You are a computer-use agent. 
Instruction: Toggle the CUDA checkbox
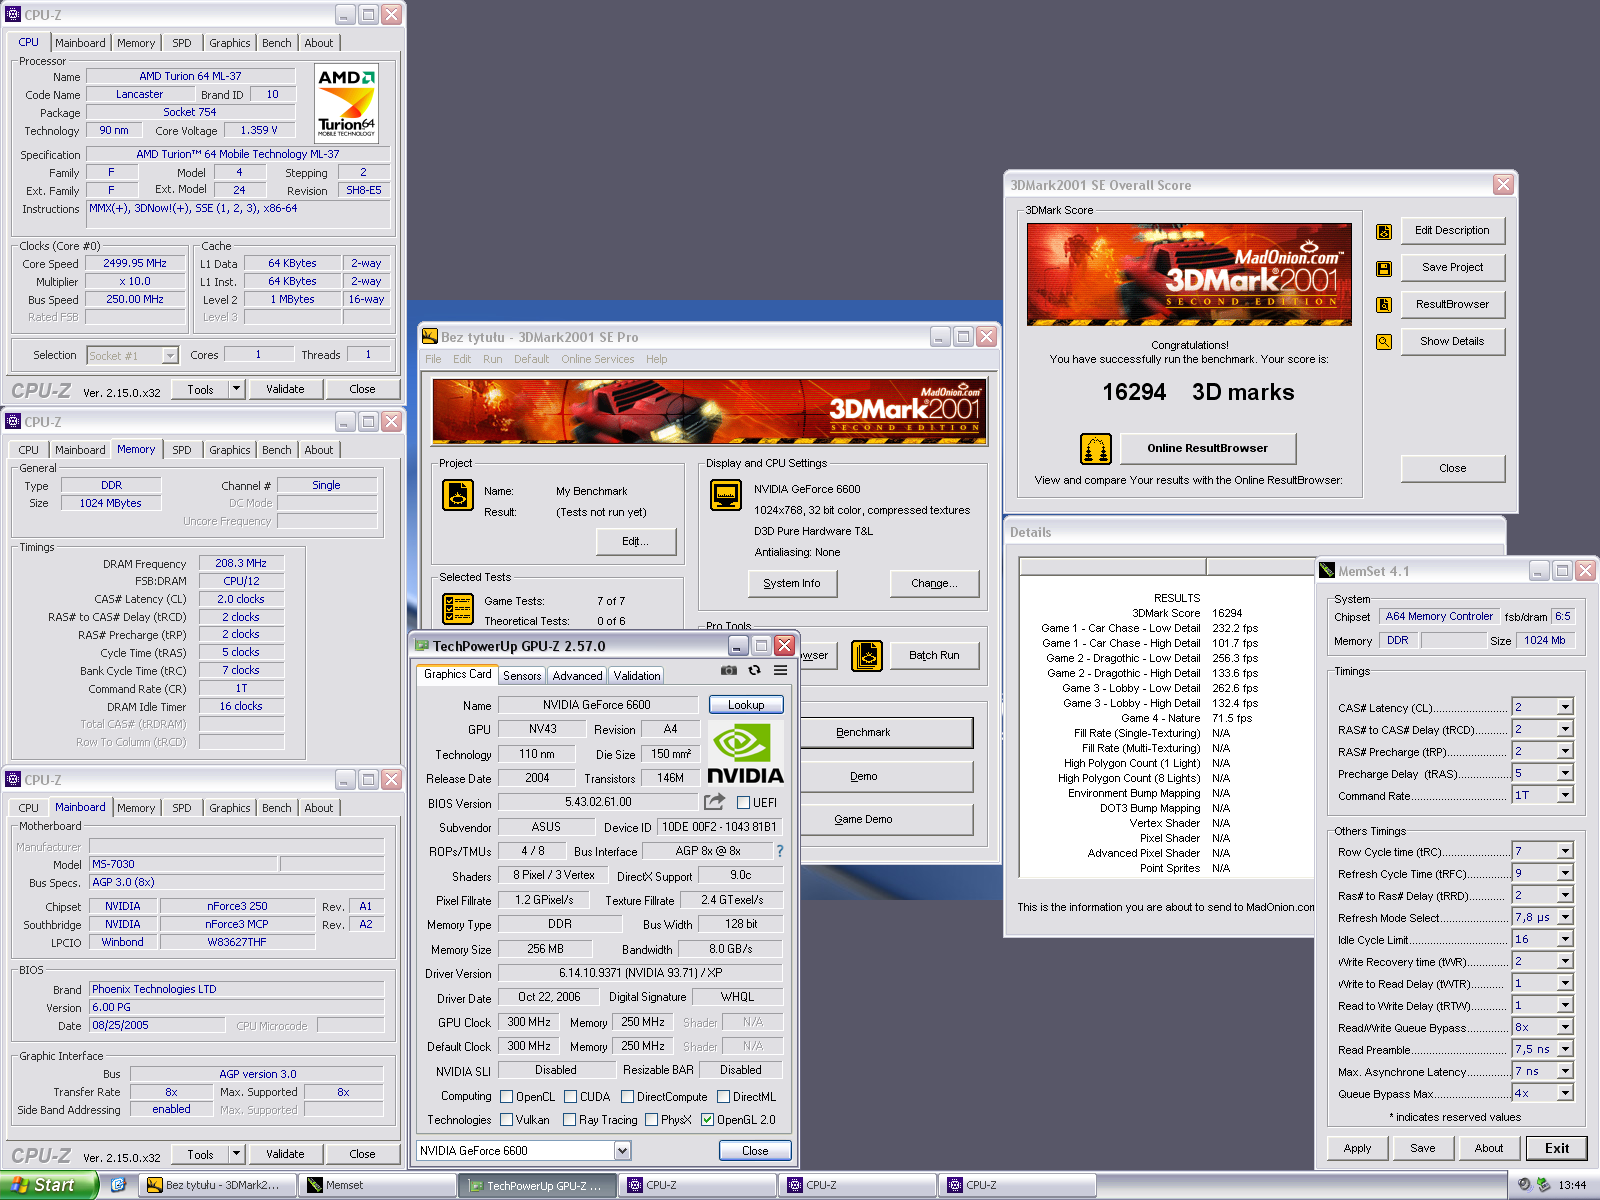pos(571,1097)
